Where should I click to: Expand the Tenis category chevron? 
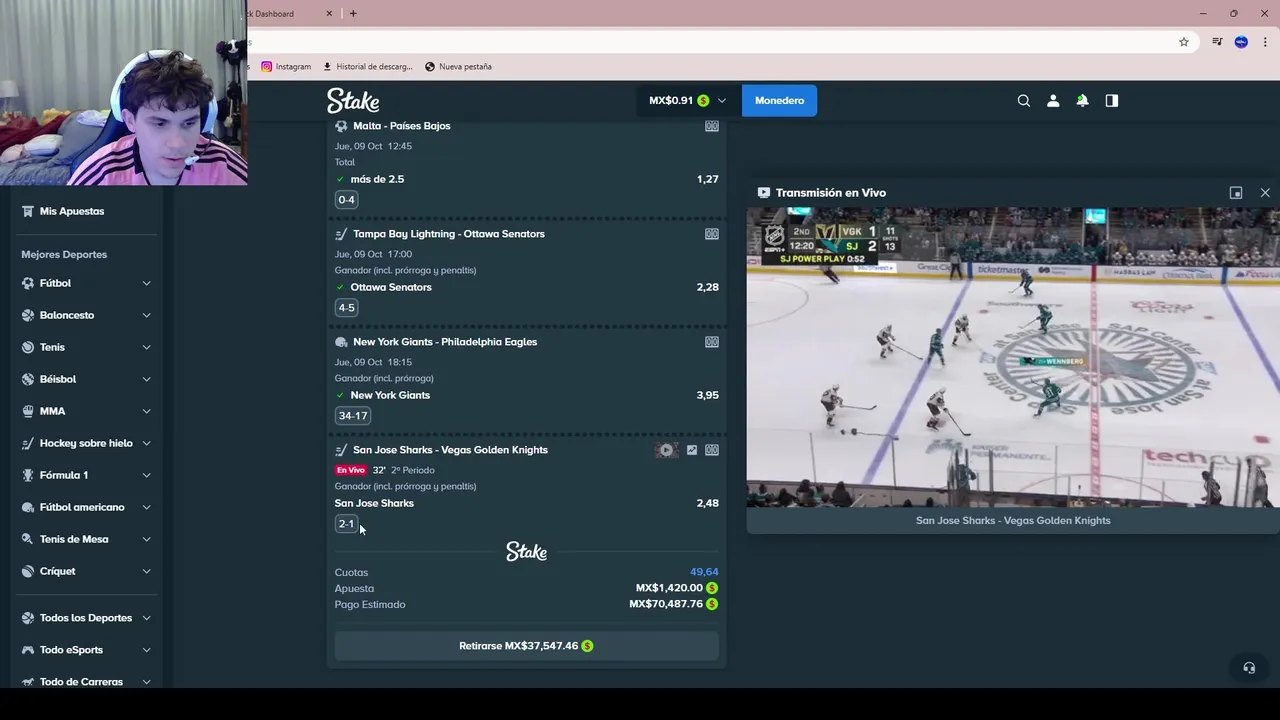click(x=146, y=347)
